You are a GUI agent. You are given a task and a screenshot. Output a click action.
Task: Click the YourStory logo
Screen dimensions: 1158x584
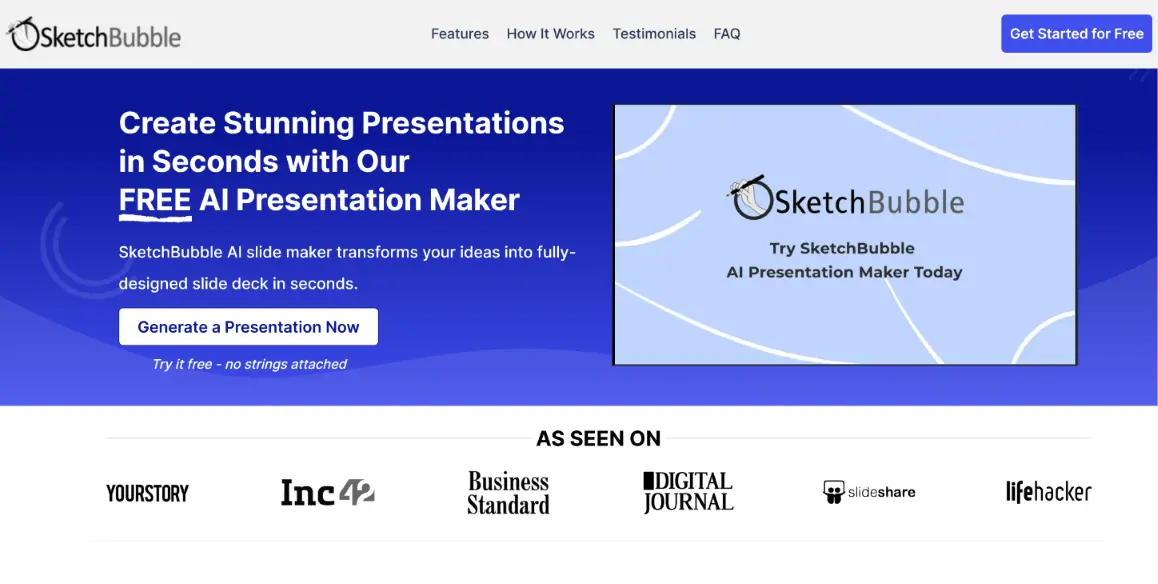point(147,493)
